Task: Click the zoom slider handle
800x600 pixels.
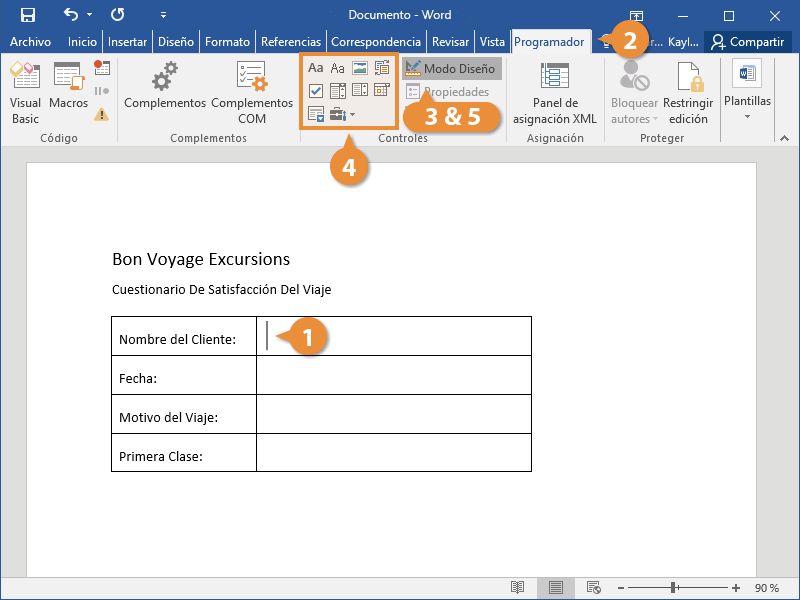Action: pyautogui.click(x=675, y=587)
